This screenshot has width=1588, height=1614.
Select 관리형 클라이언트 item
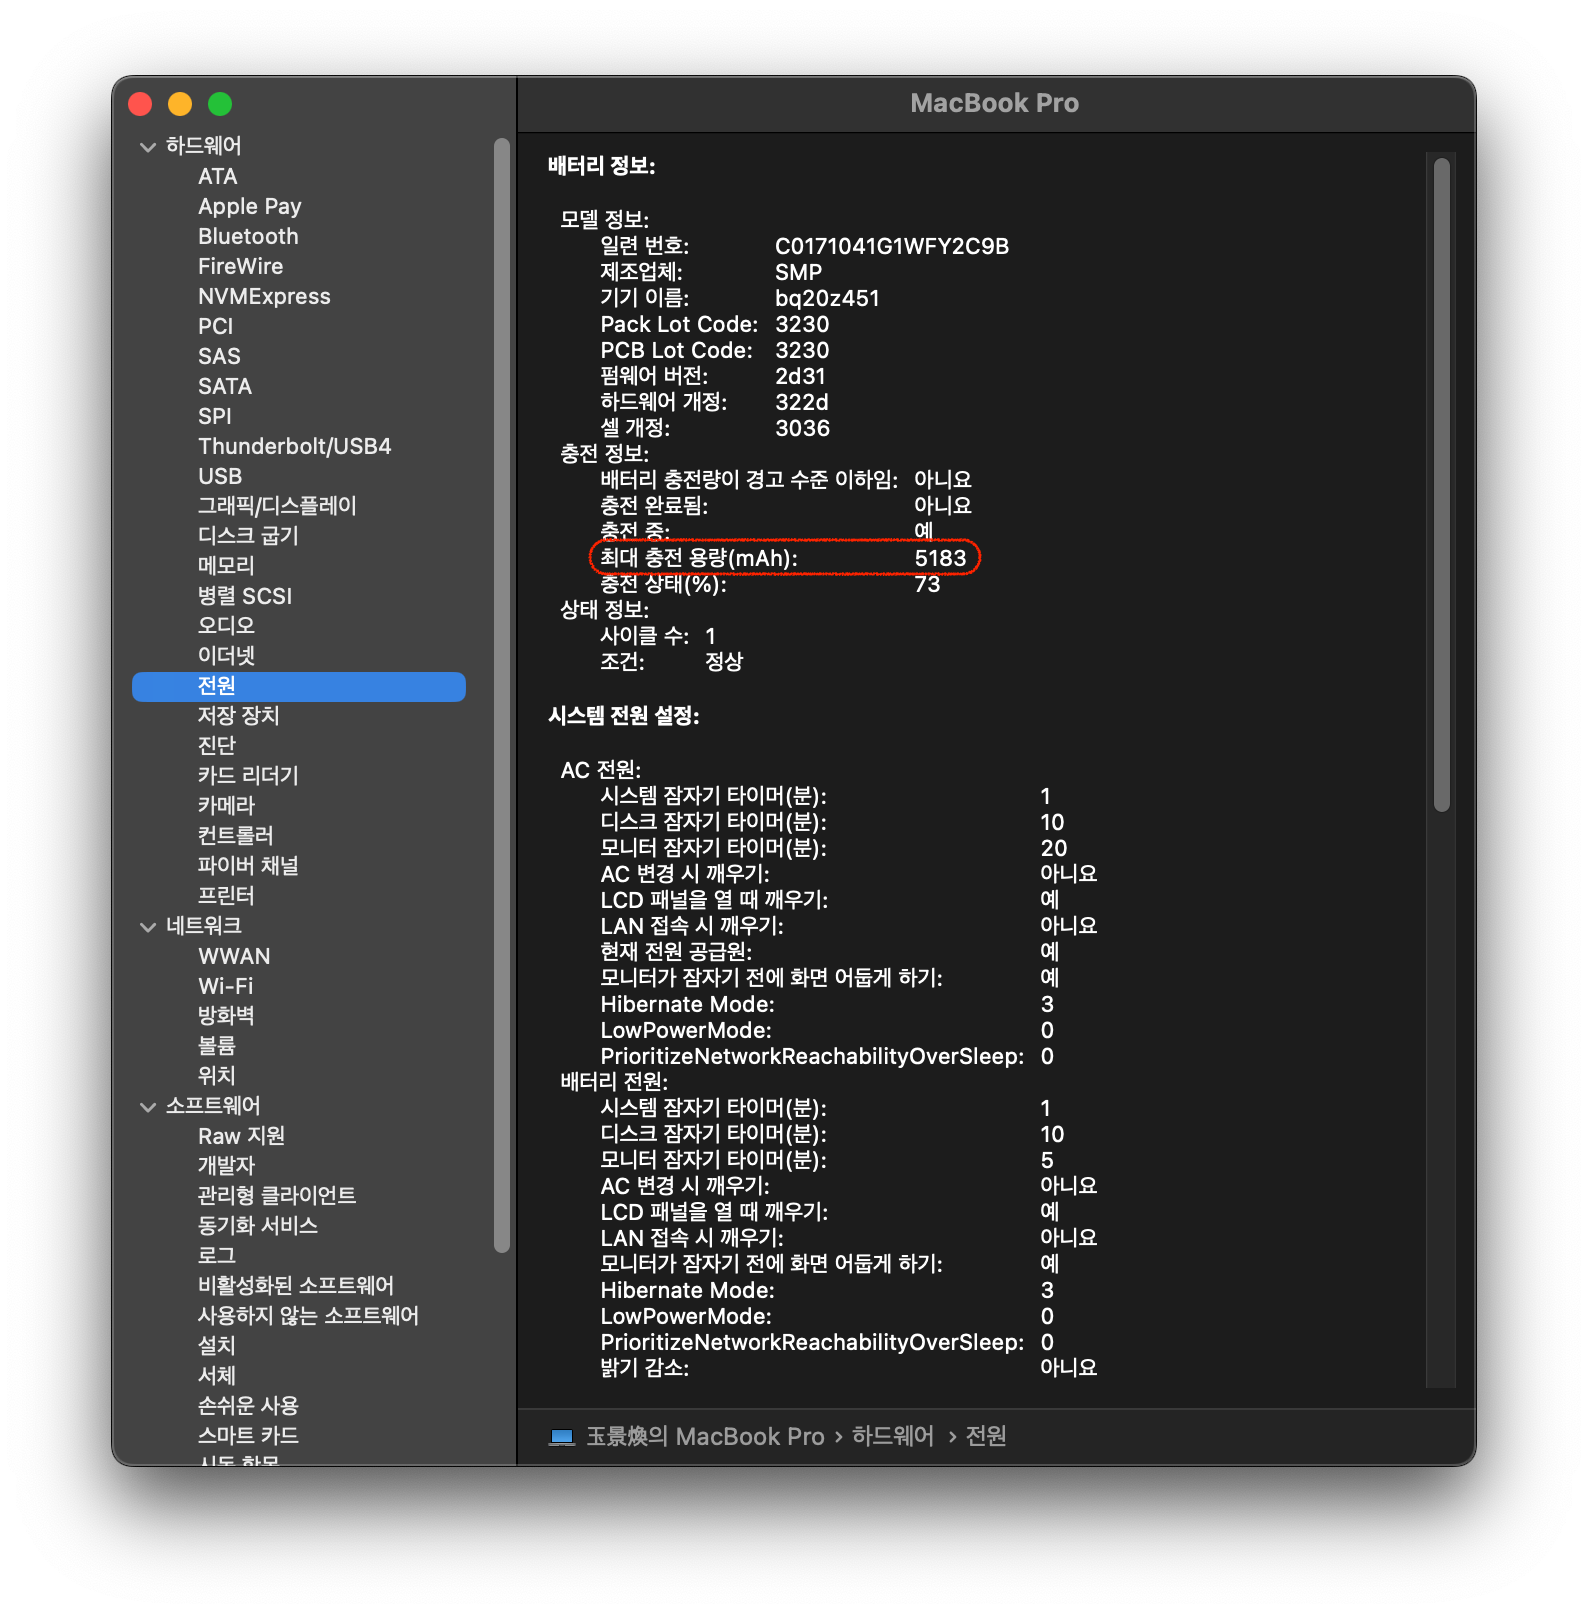click(277, 1196)
